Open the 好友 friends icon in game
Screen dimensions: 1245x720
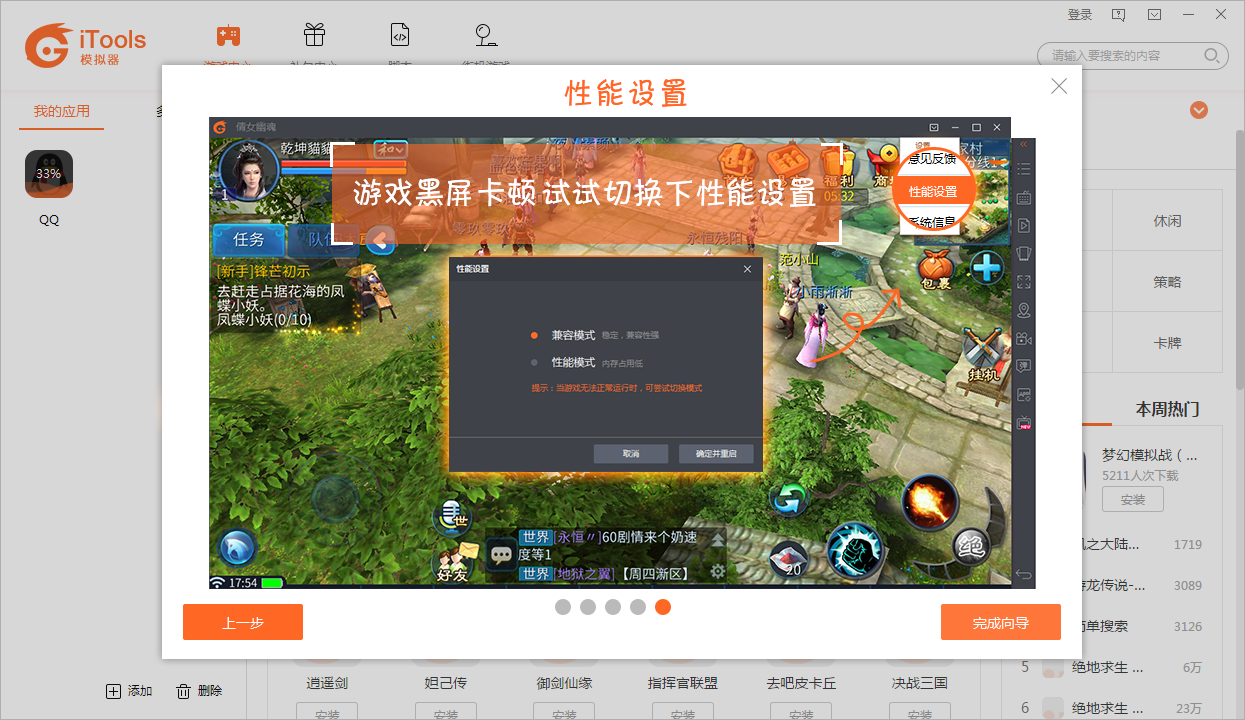453,562
